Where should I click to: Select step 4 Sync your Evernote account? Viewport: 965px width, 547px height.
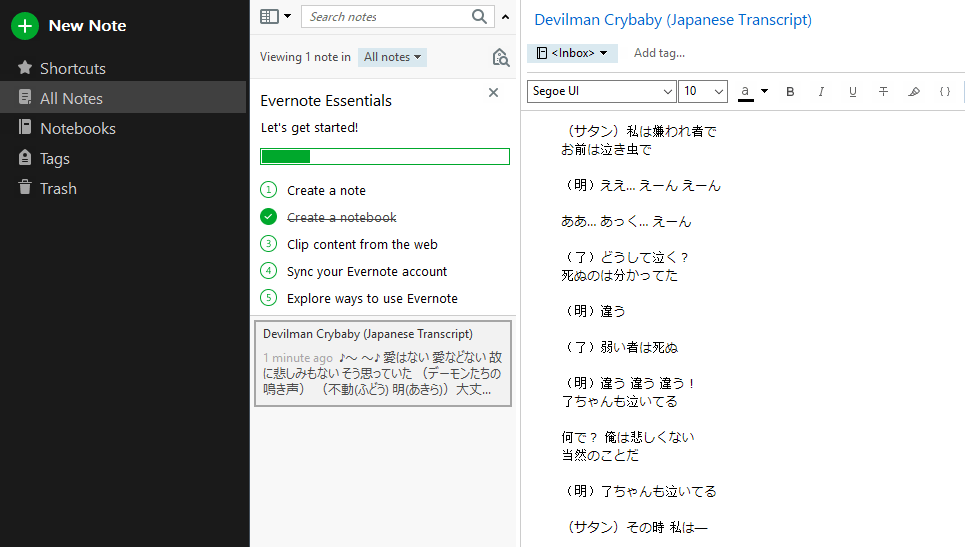click(367, 271)
